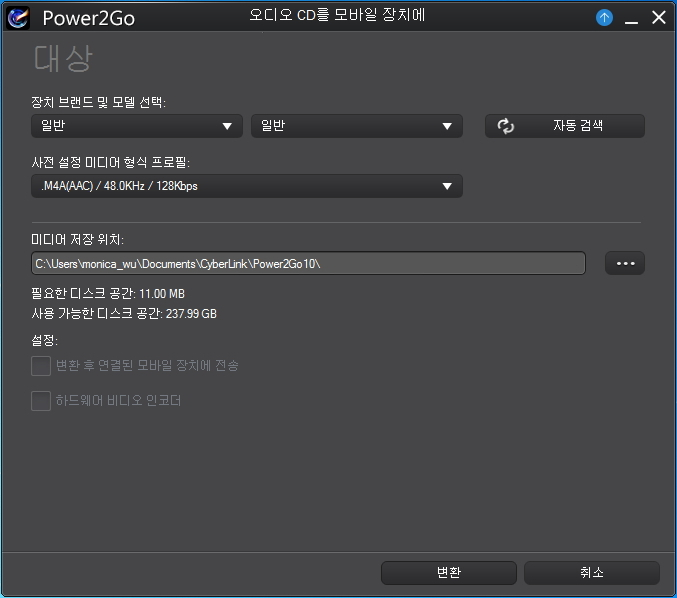The height and width of the screenshot is (598, 677).
Task: Click the 사용 가능한 디스크 공간: 237.99 GB text
Action: (124, 313)
